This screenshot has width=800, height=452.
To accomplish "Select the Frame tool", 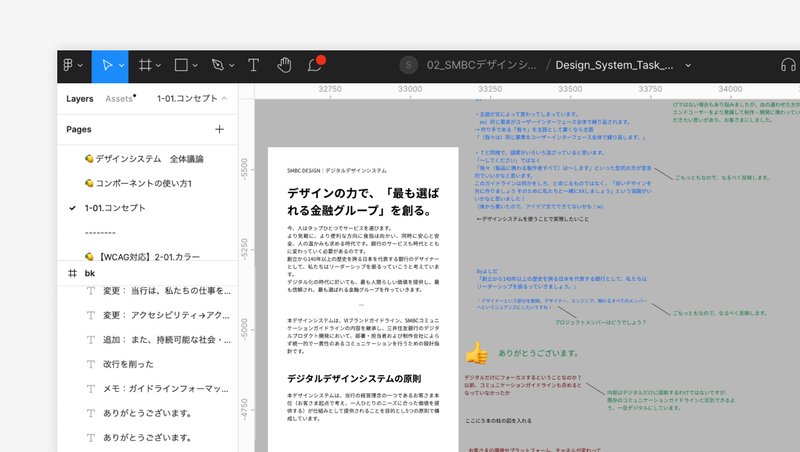I will pyautogui.click(x=145, y=65).
